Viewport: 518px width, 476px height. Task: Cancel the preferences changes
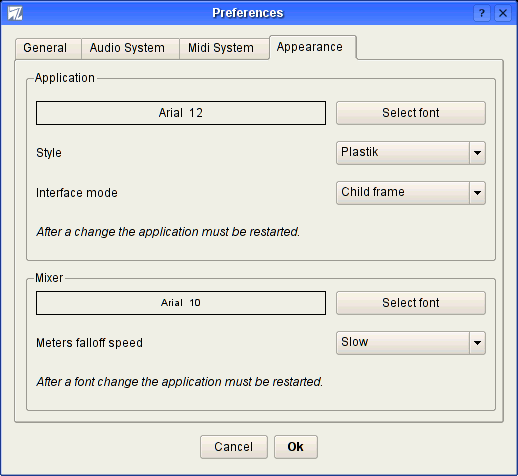(234, 447)
